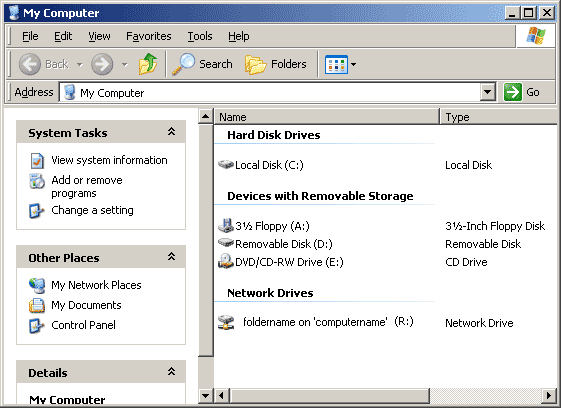Select Local Disk (C:) drive icon
Screen dimensions: 561x408
coord(225,165)
